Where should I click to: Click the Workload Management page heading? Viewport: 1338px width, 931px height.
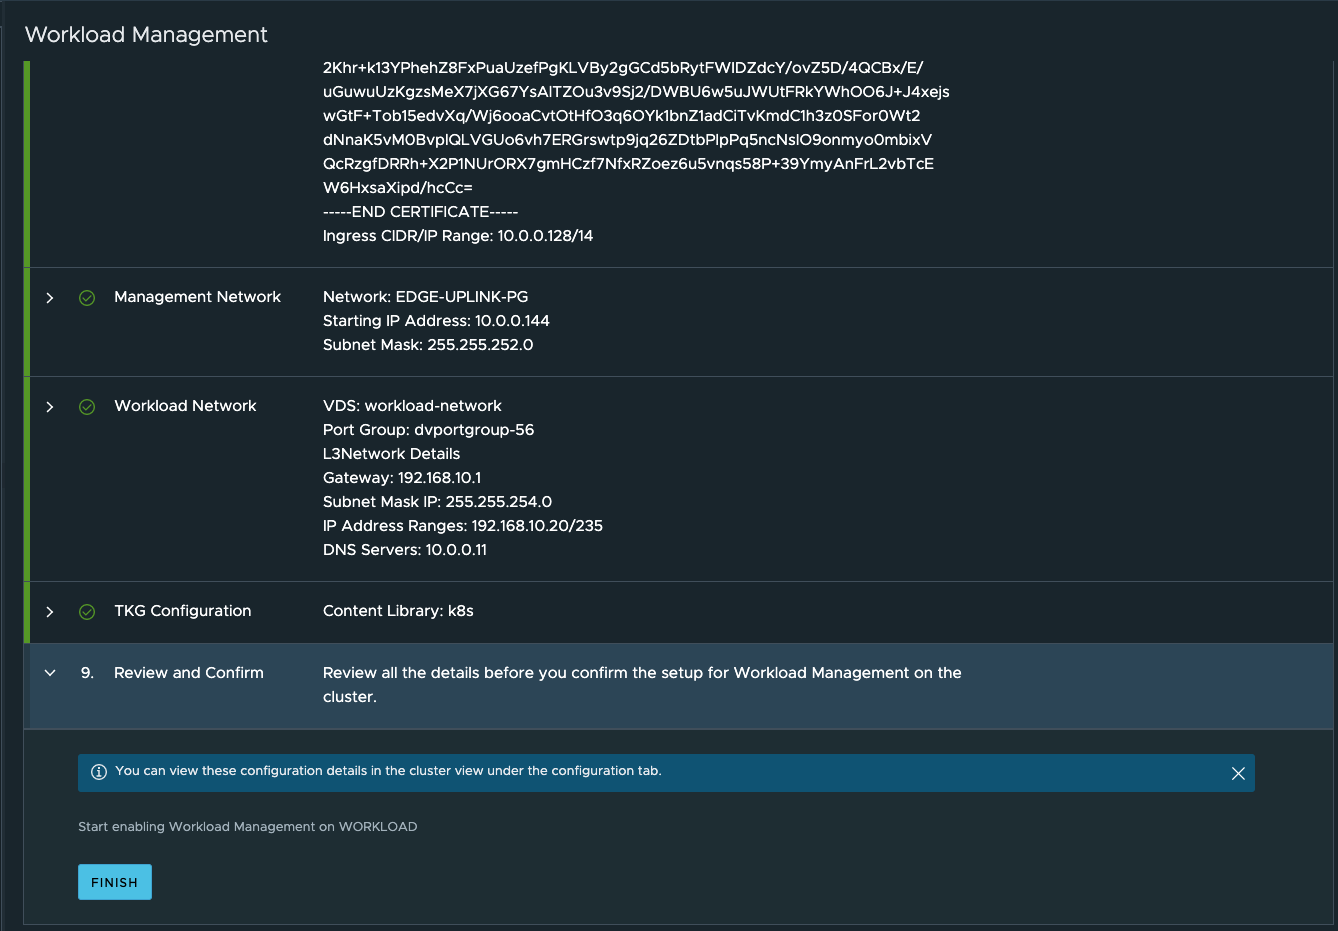tap(146, 35)
